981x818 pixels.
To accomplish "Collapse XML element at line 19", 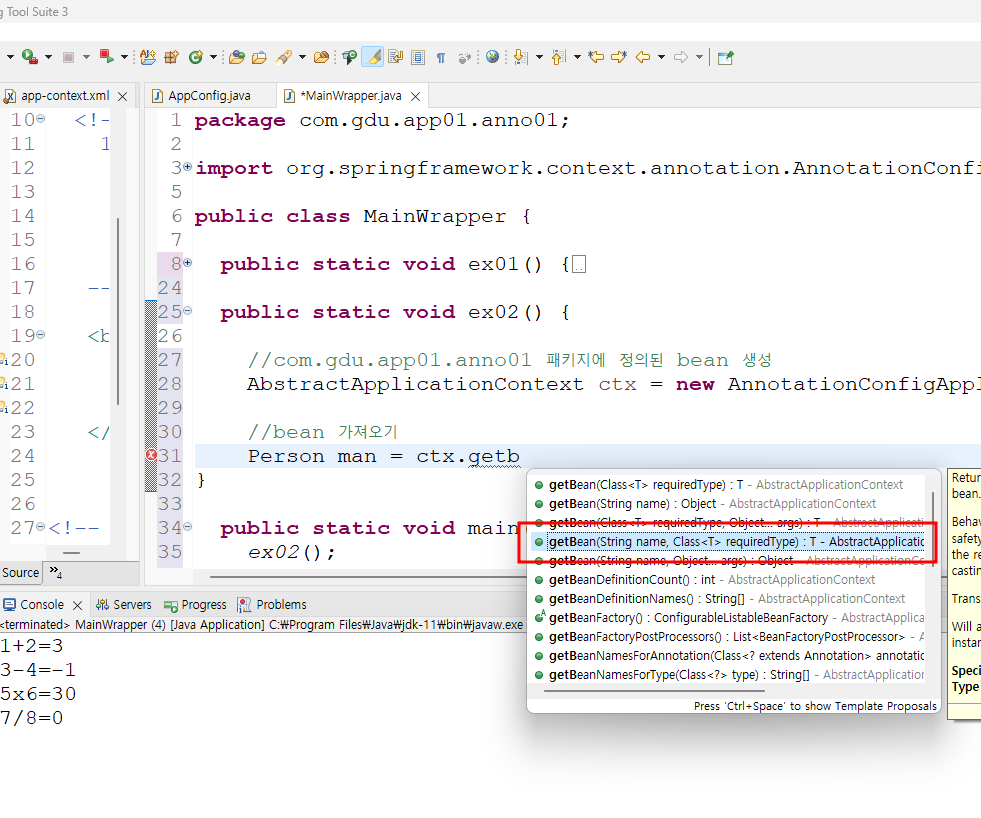I will click(x=41, y=335).
